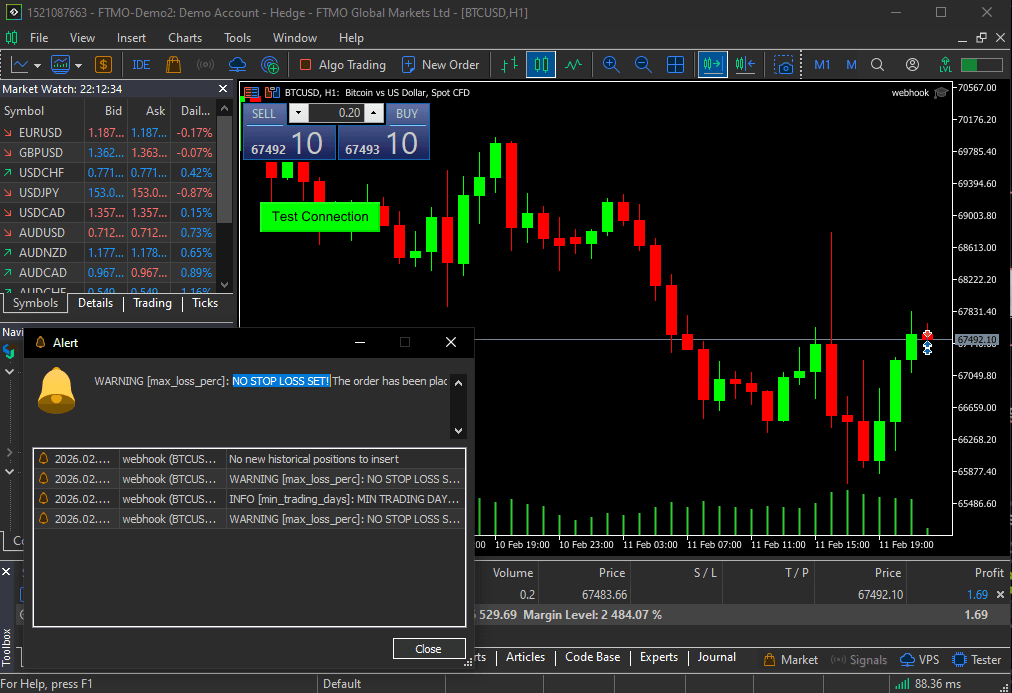The height and width of the screenshot is (693, 1012).
Task: Open the Charts menu
Action: click(x=185, y=38)
